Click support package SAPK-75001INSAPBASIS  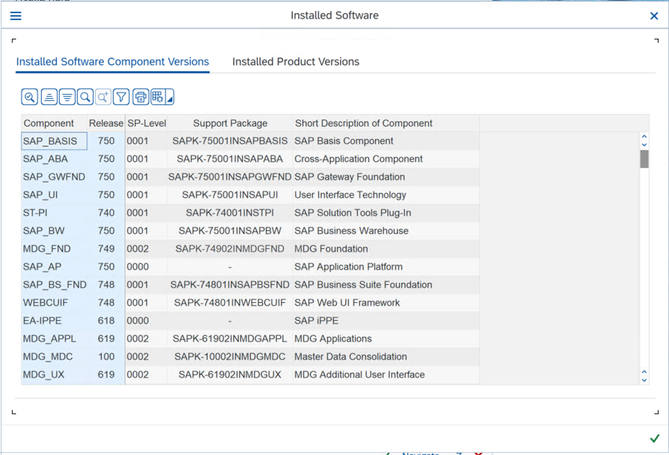[230, 141]
